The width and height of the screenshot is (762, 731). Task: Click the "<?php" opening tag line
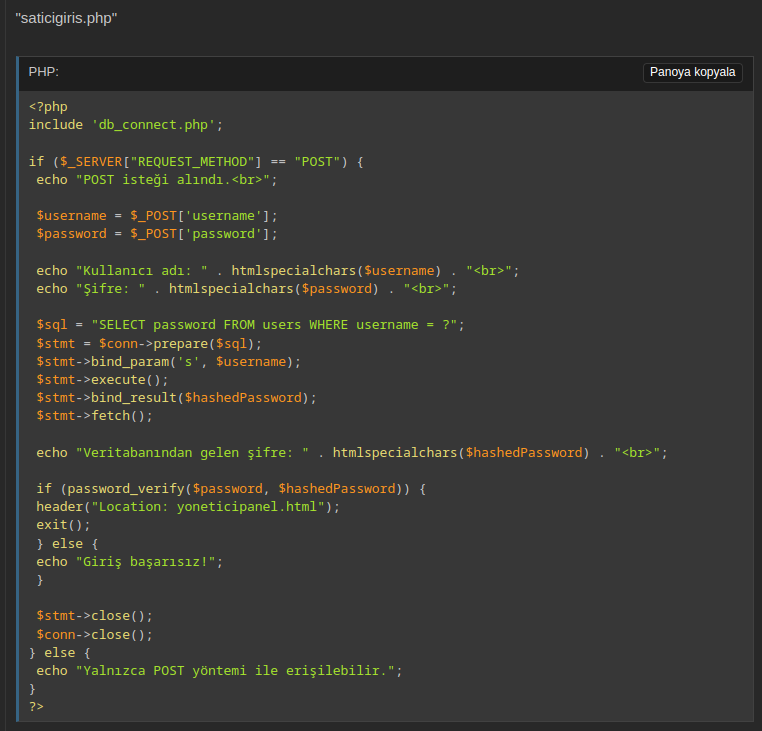(x=48, y=106)
